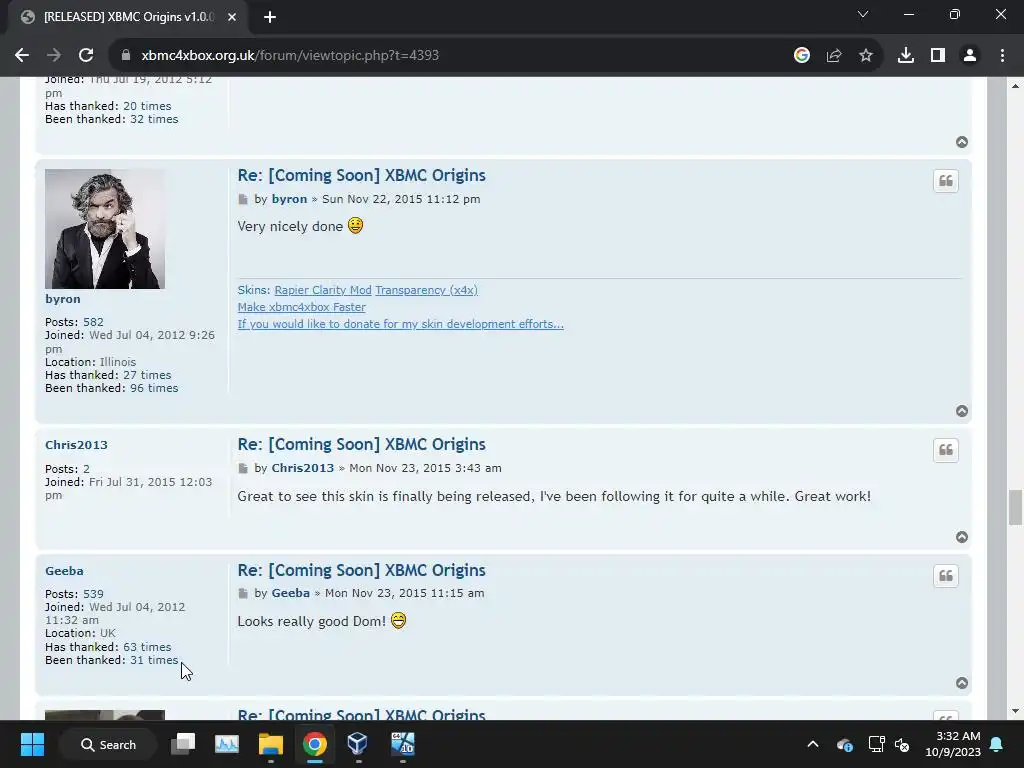Open the Make xbmc4xbox Faster link

(x=301, y=307)
